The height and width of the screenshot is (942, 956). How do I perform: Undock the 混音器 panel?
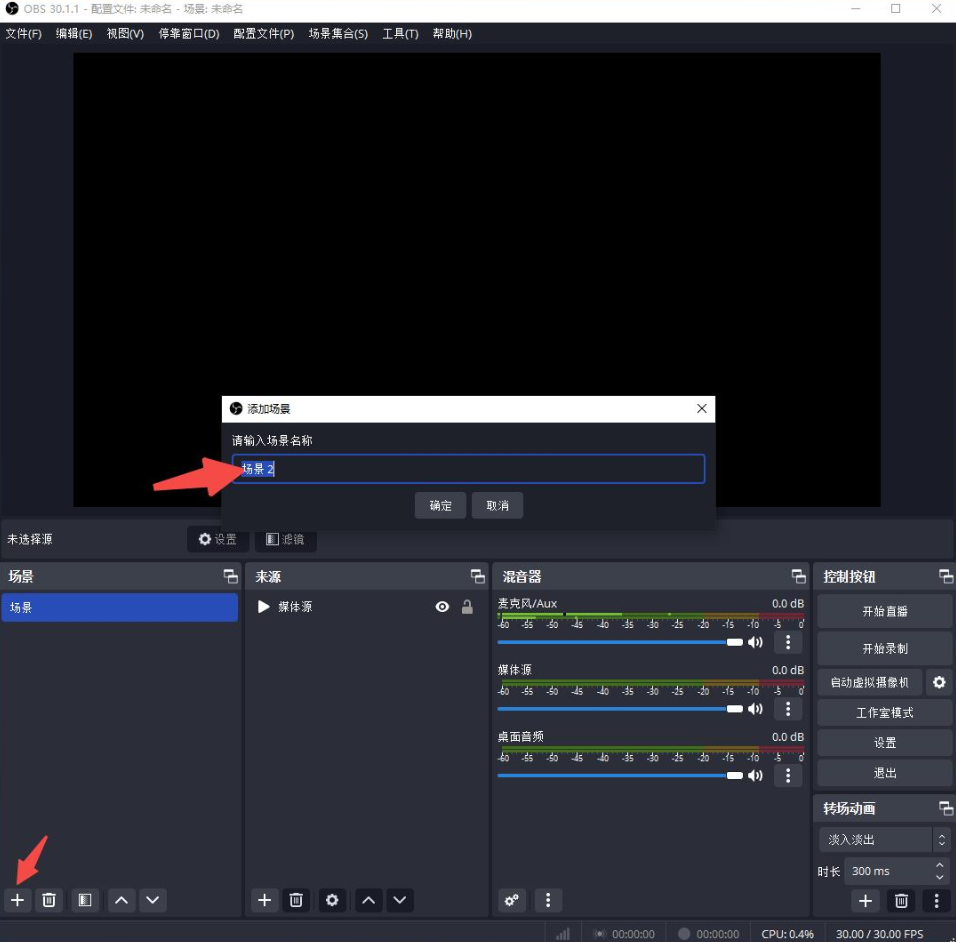[x=798, y=576]
